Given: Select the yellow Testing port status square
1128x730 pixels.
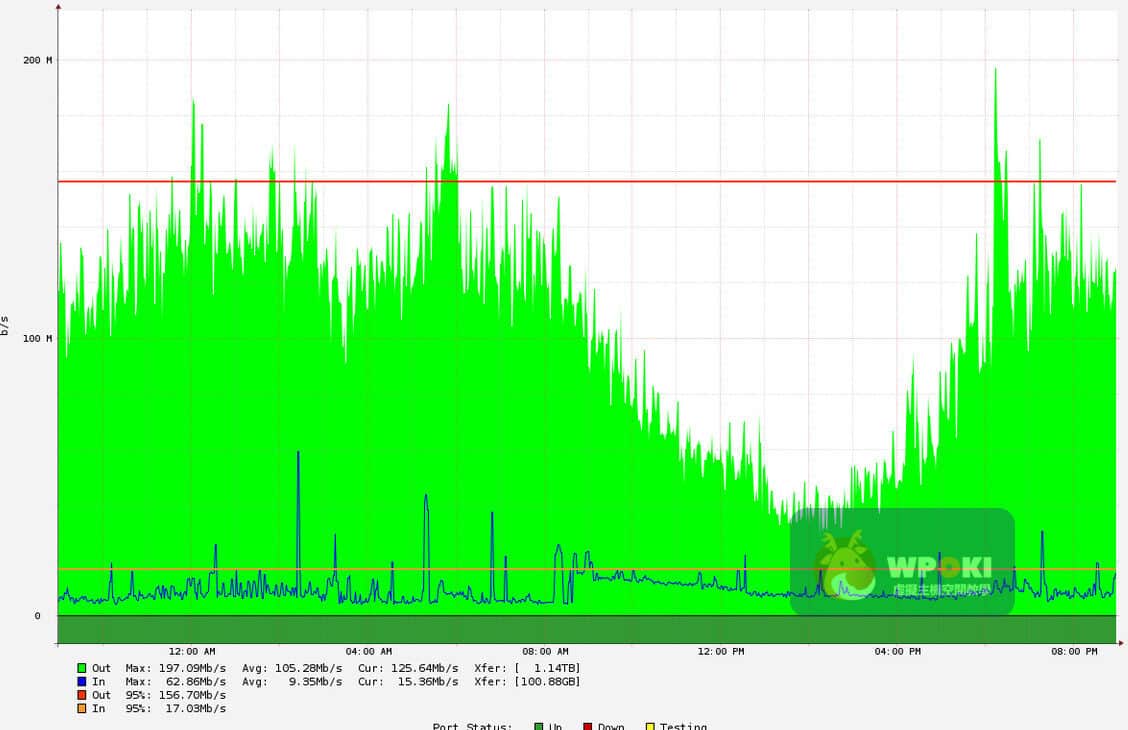Looking at the screenshot, I should [x=651, y=726].
